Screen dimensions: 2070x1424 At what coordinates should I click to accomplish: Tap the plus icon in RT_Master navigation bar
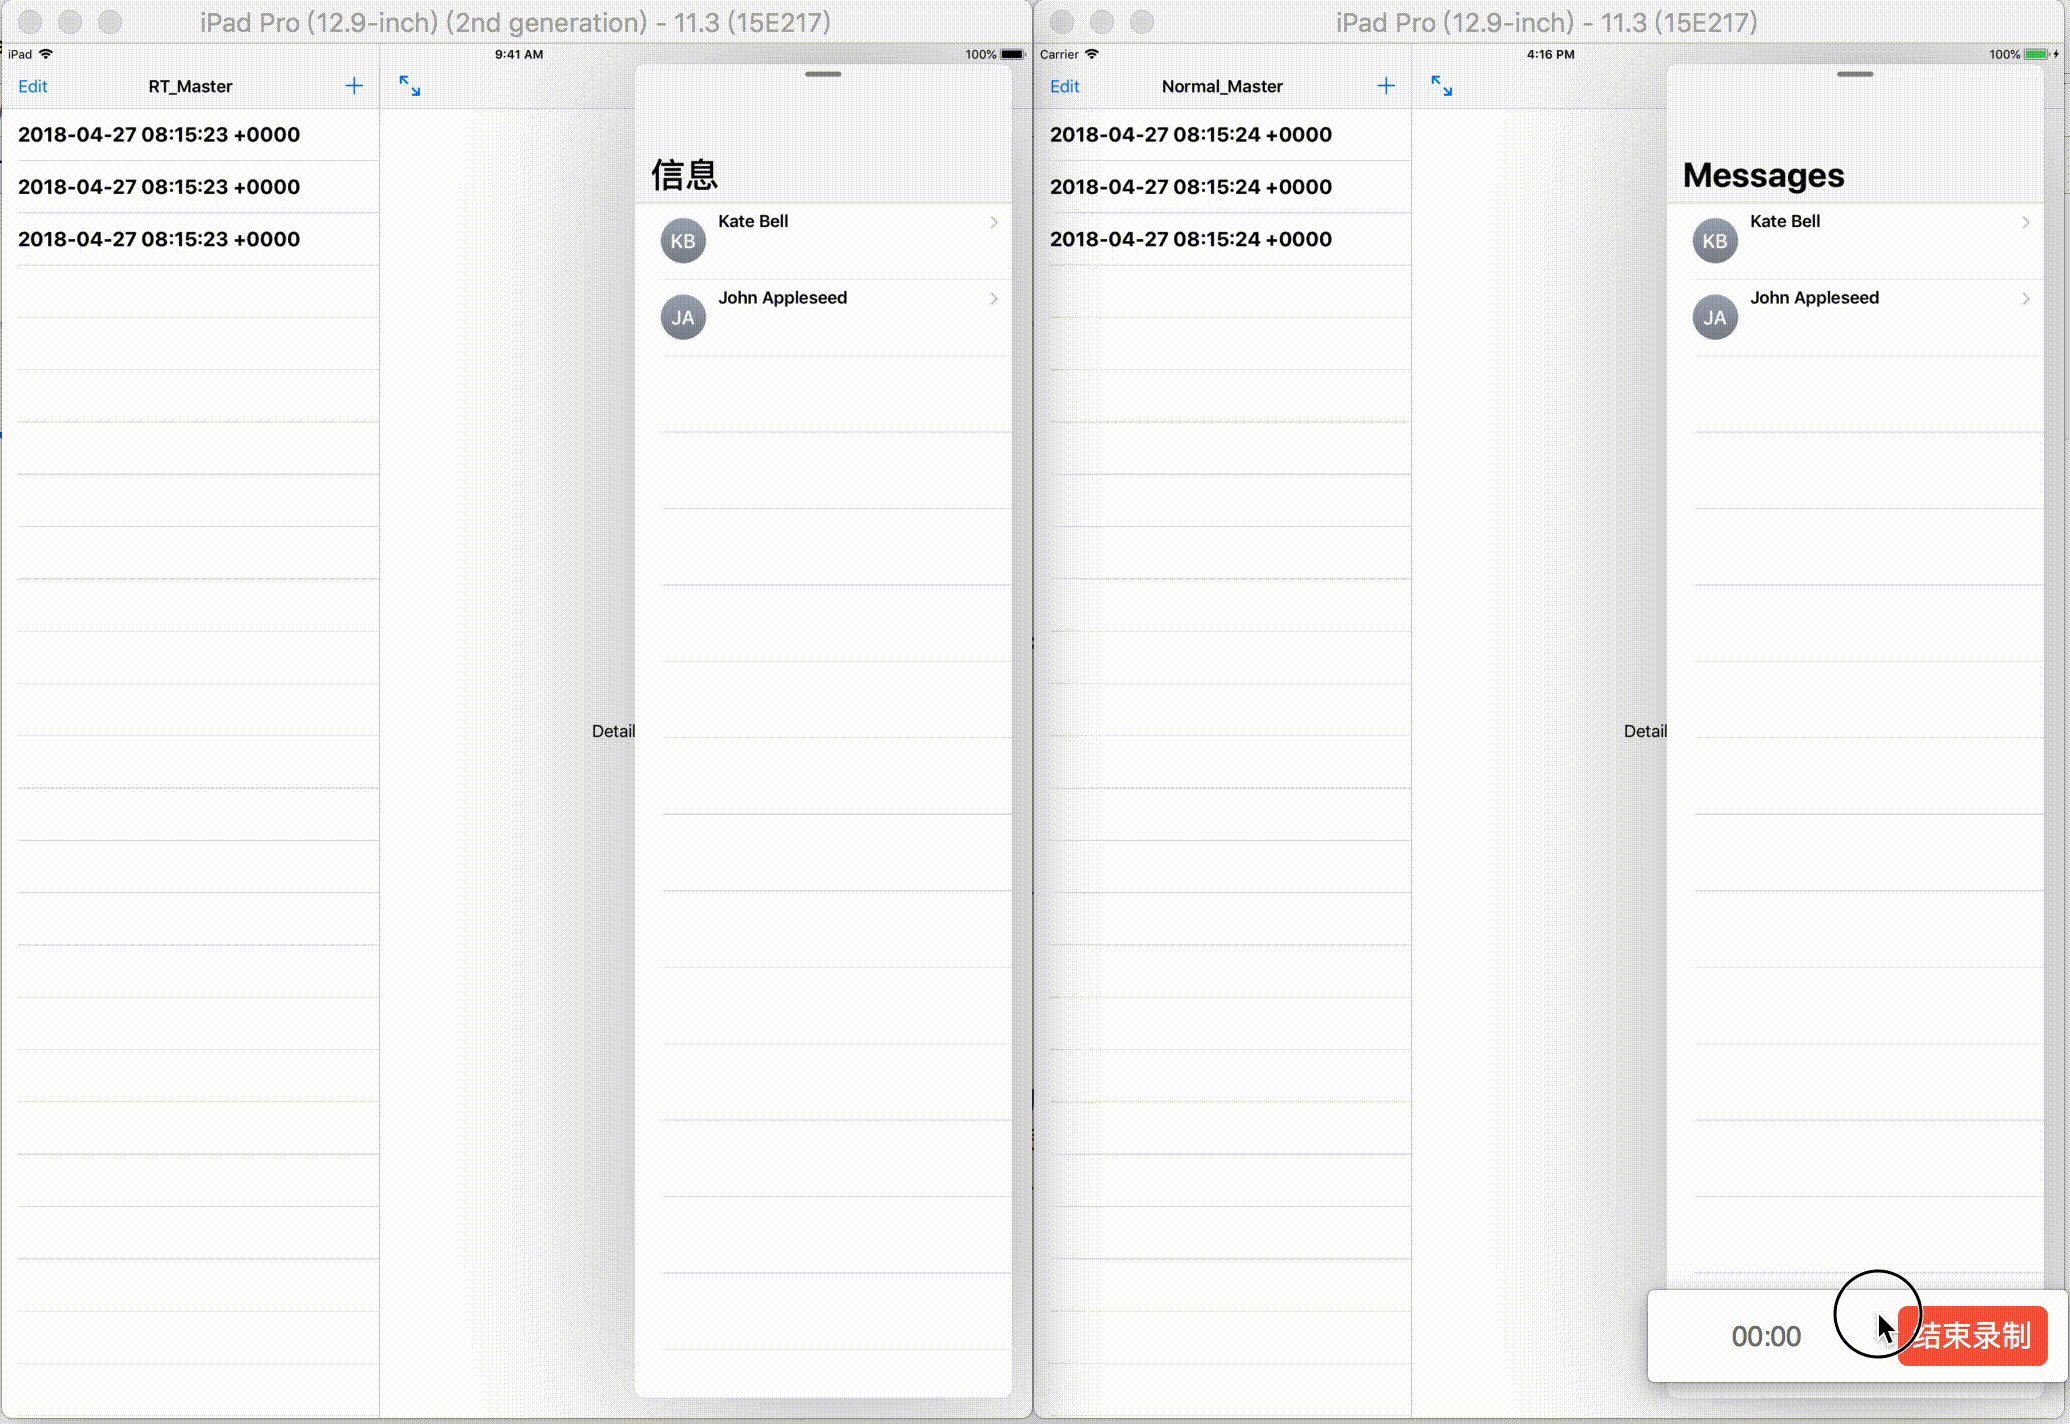pyautogui.click(x=354, y=86)
